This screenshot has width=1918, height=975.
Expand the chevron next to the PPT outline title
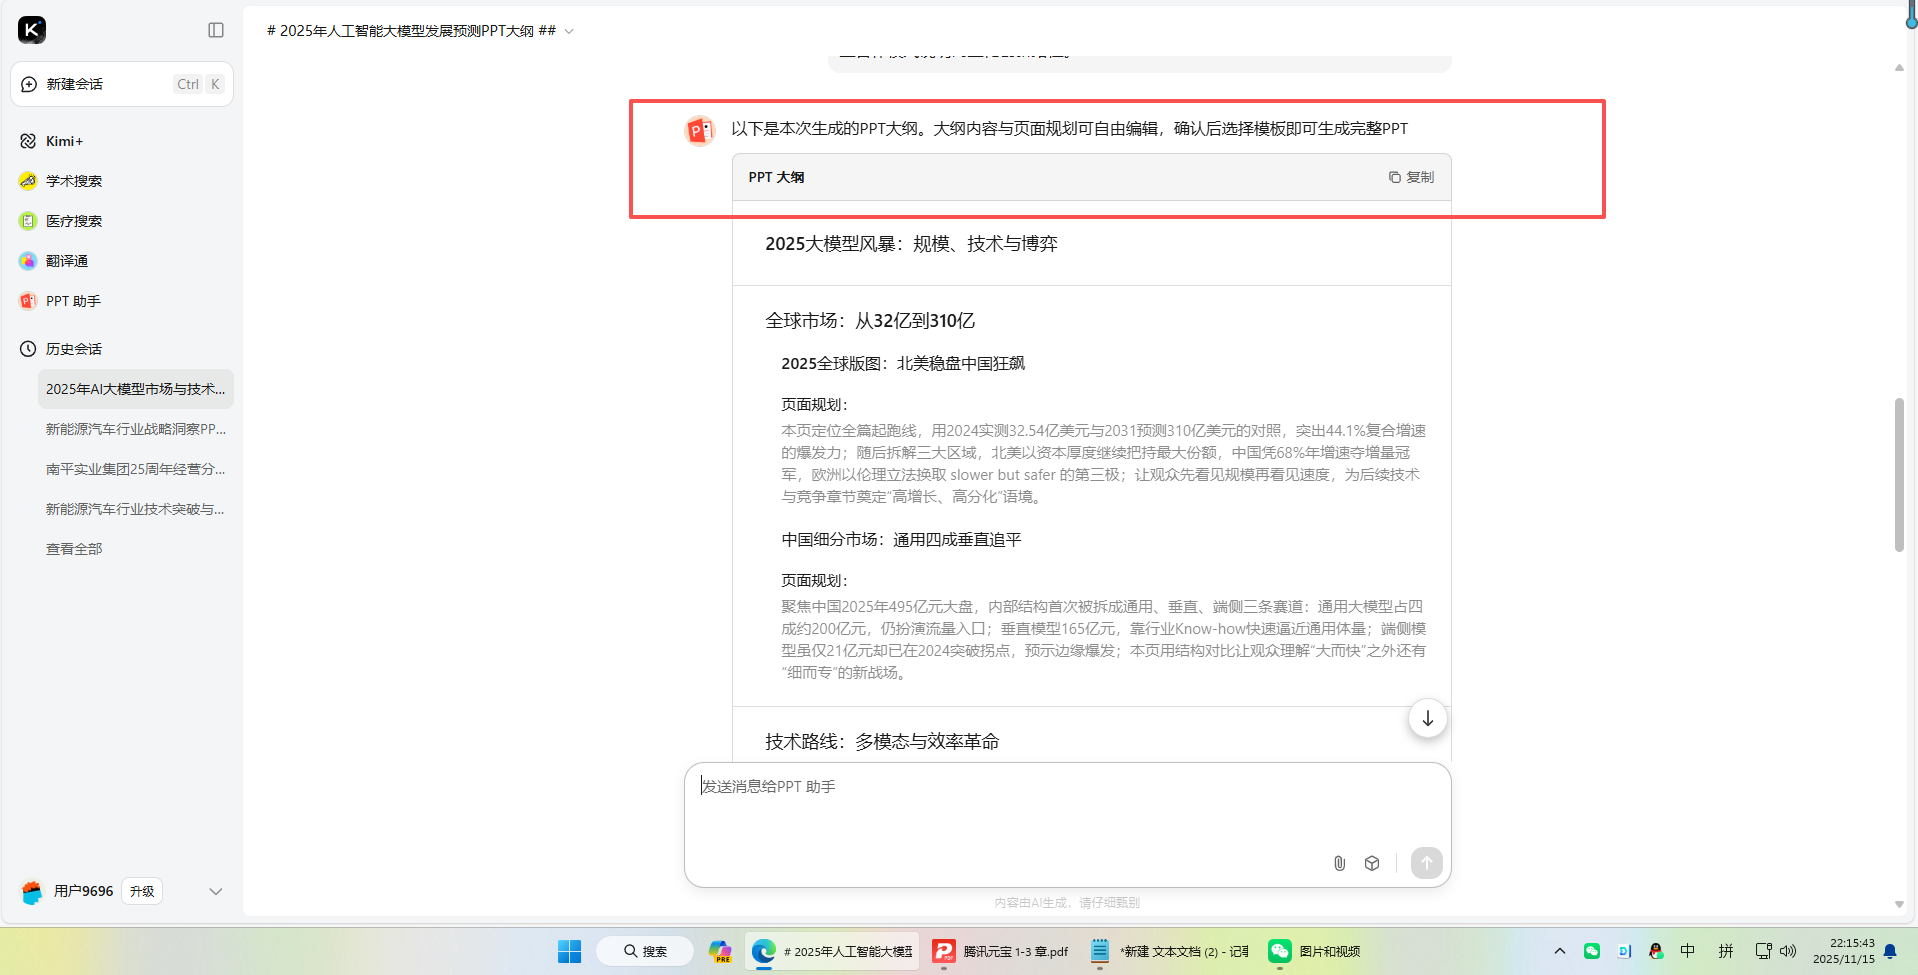coord(568,31)
